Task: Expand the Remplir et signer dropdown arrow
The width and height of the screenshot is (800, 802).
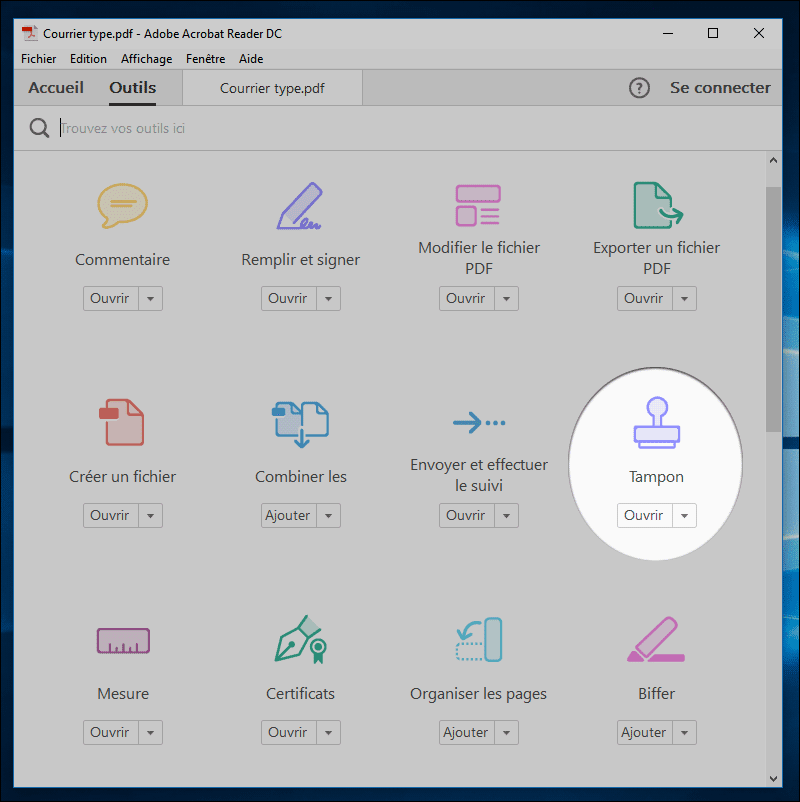Action: point(328,298)
